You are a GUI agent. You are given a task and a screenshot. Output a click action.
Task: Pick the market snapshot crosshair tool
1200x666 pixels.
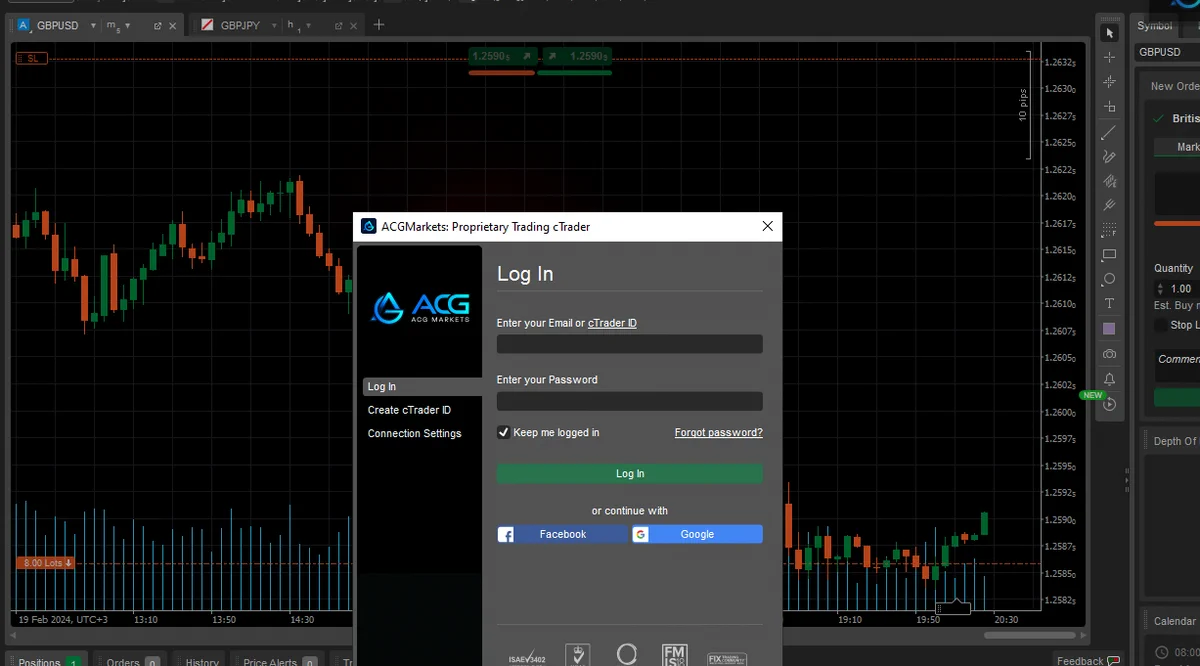pyautogui.click(x=1109, y=82)
